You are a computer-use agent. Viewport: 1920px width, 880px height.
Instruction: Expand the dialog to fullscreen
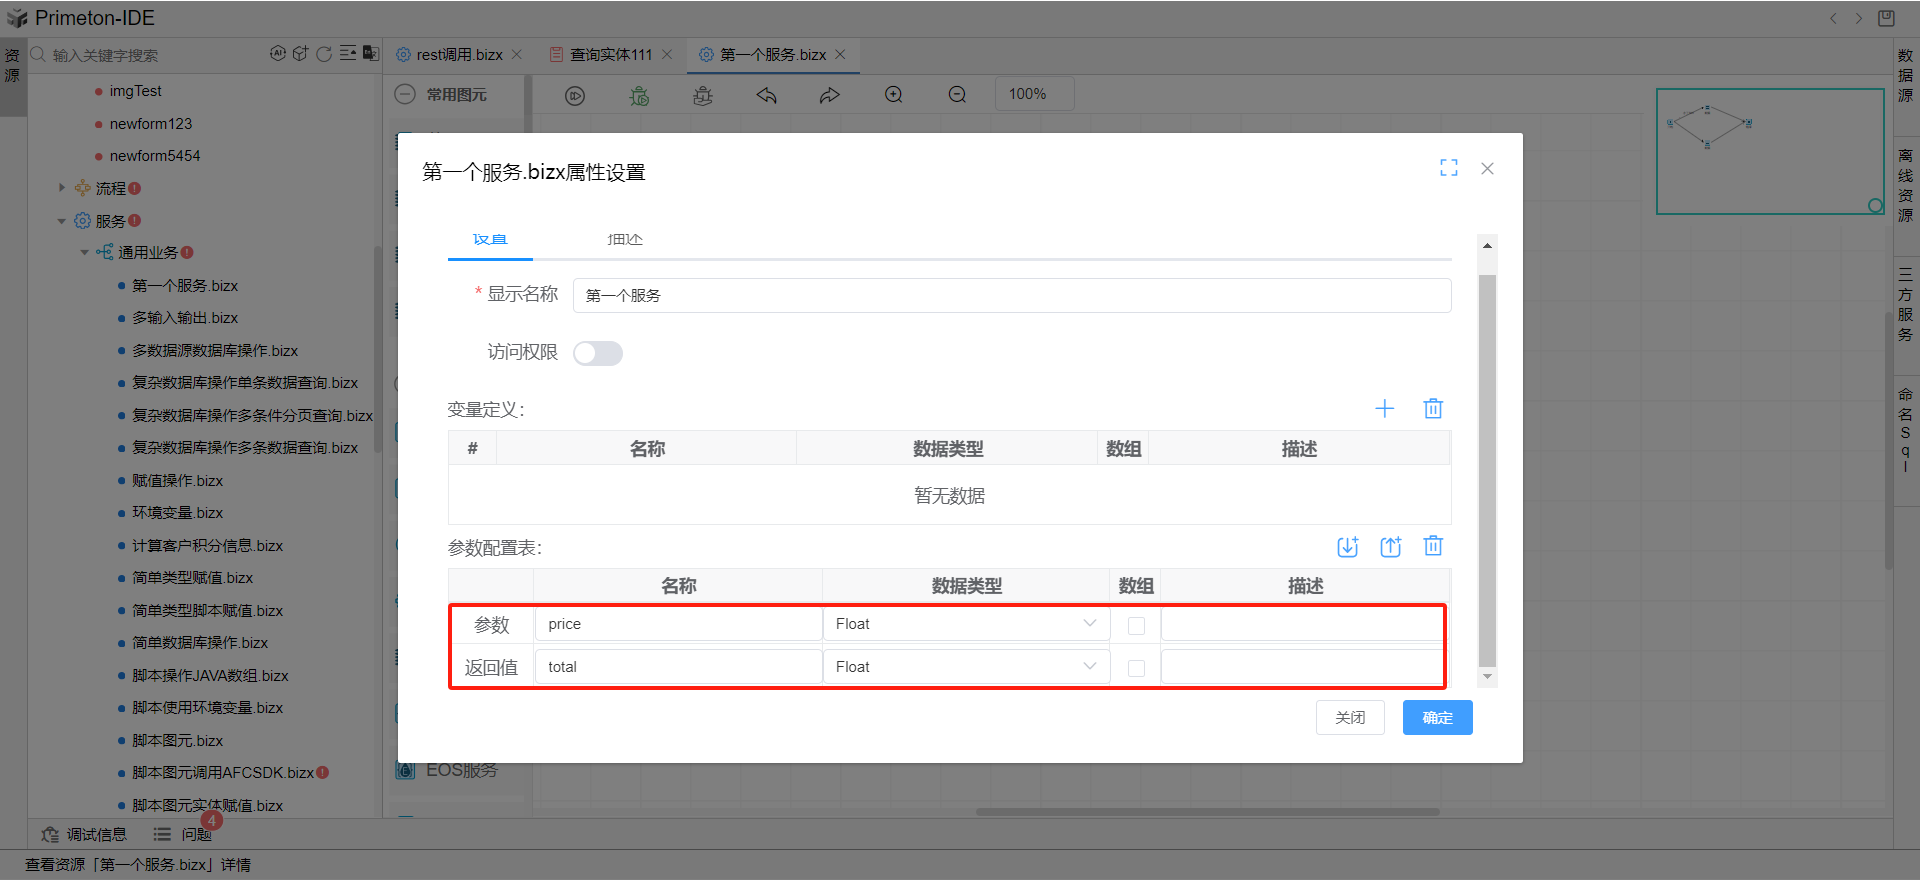(x=1448, y=168)
